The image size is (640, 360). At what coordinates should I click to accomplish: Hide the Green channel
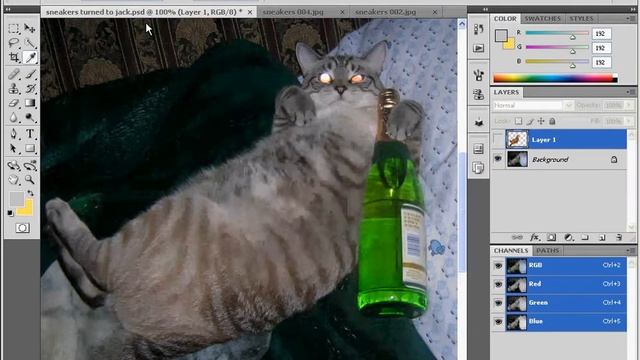click(x=498, y=303)
